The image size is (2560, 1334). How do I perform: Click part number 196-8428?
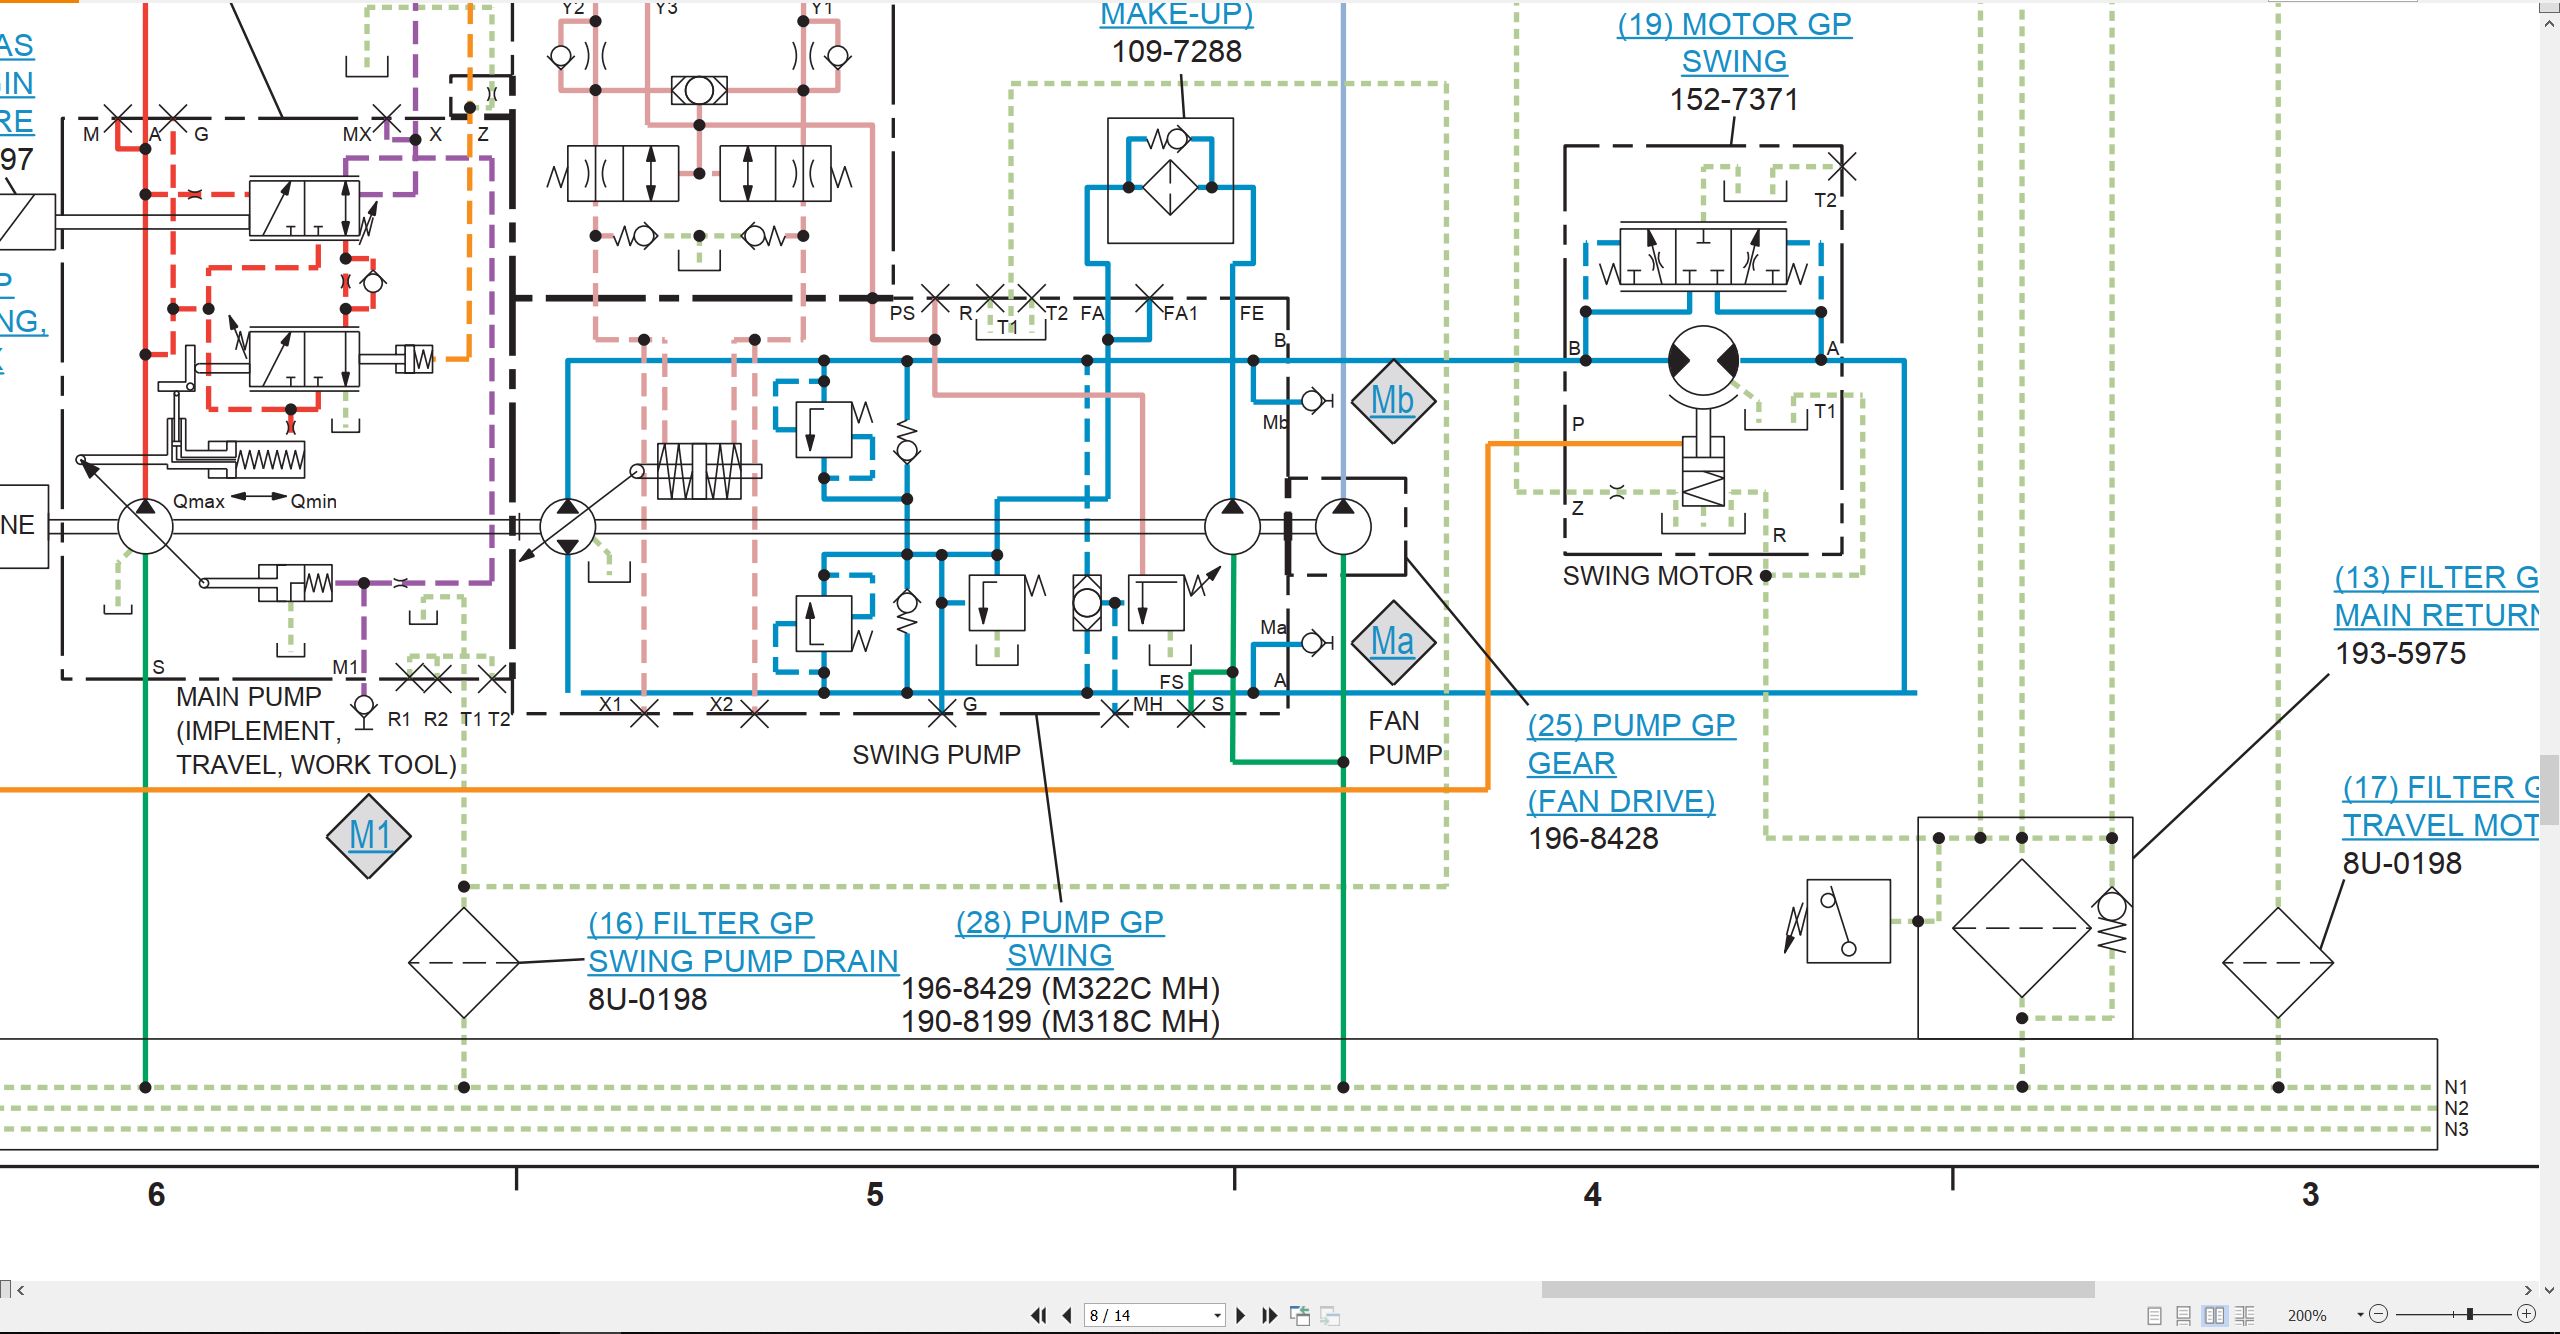(x=1593, y=838)
